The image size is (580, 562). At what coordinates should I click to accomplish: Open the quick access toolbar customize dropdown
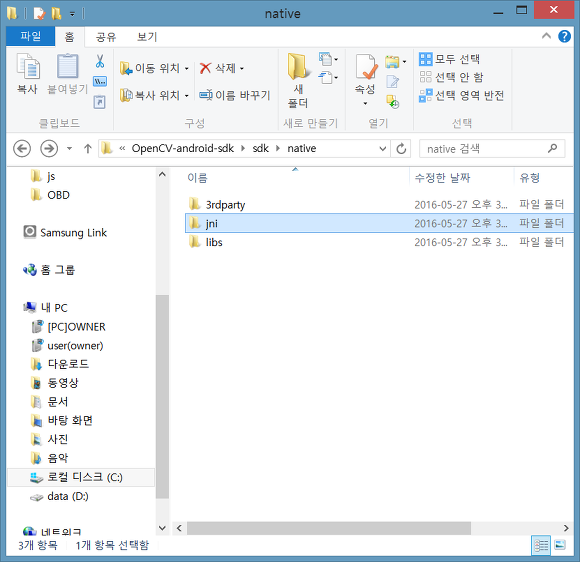tap(72, 14)
